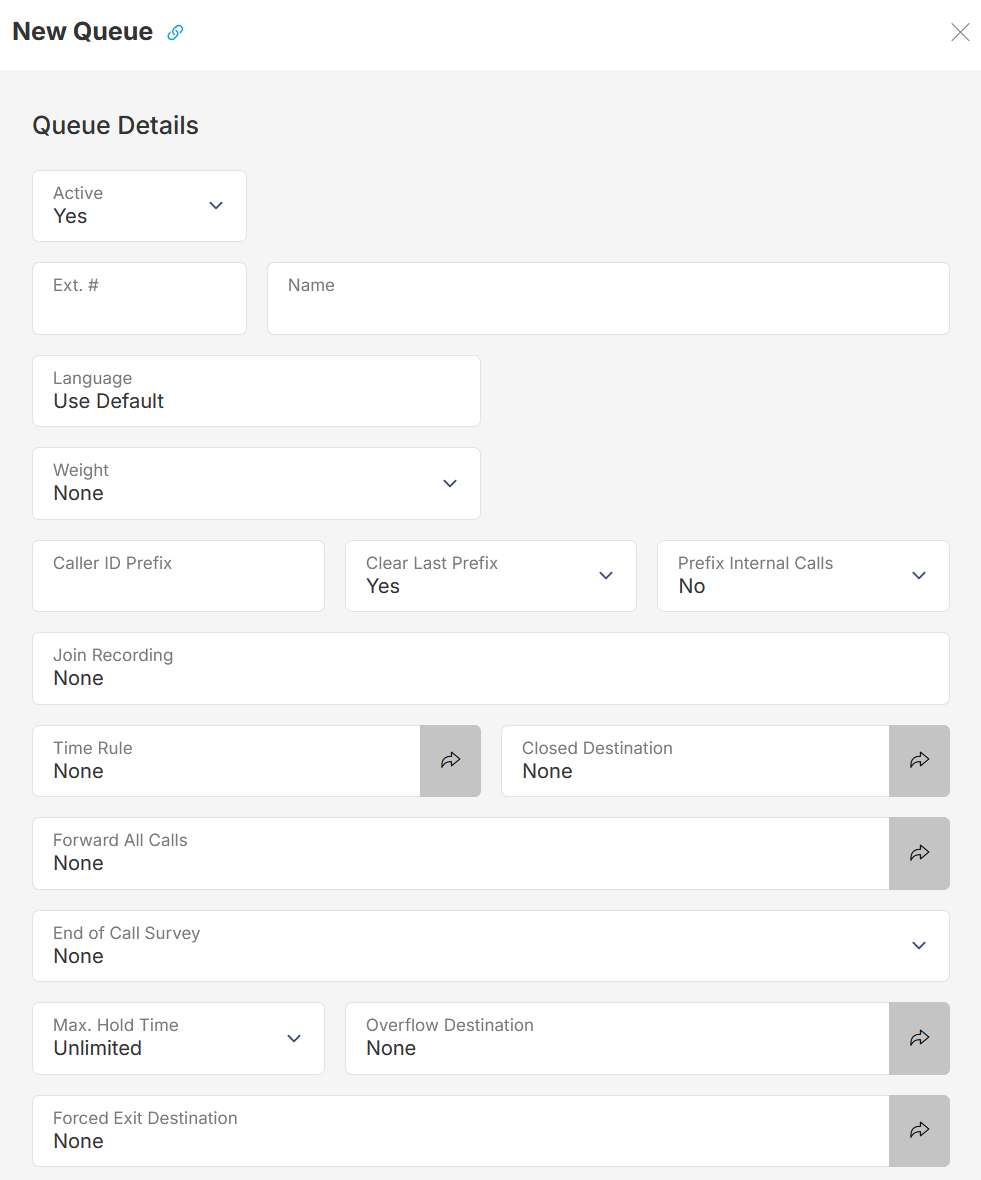Viewport: 981px width, 1180px height.
Task: Expand the End of Call Survey dropdown
Action: click(918, 945)
